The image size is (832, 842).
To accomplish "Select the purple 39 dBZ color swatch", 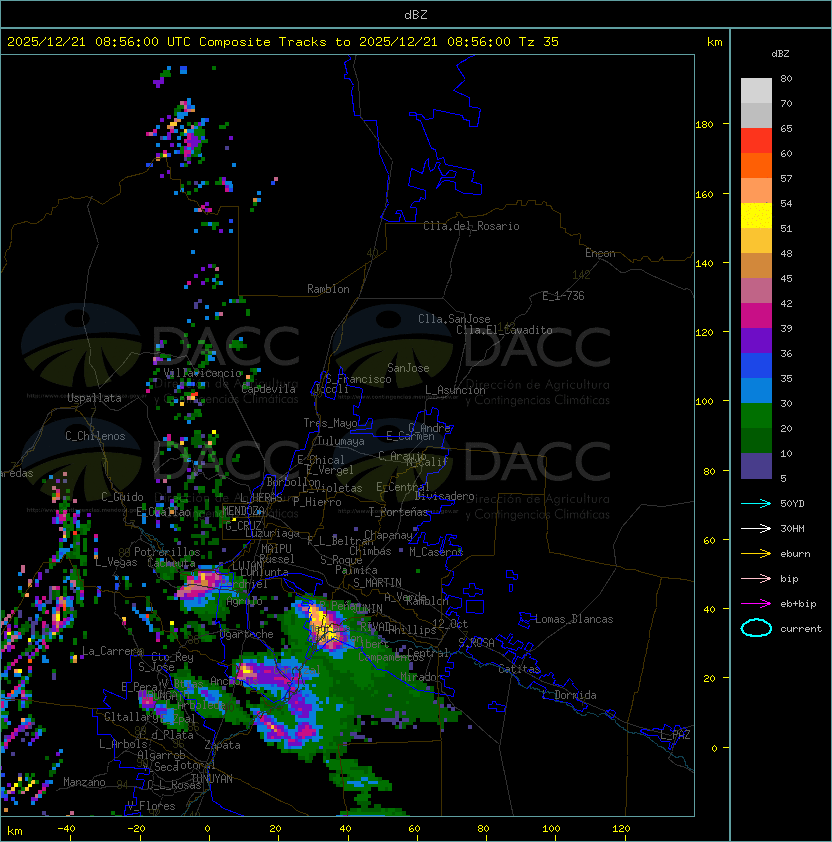I will [756, 341].
